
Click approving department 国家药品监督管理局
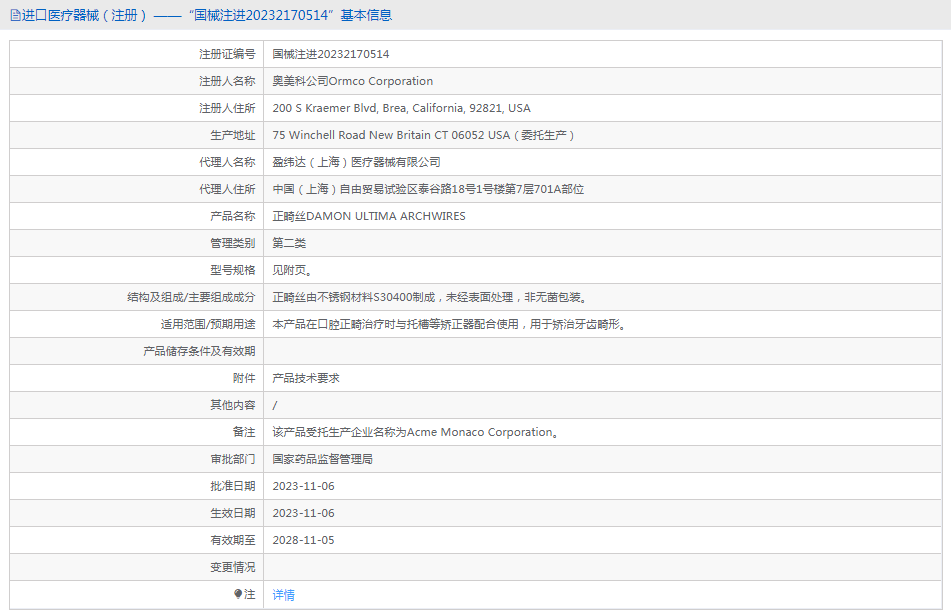322,459
